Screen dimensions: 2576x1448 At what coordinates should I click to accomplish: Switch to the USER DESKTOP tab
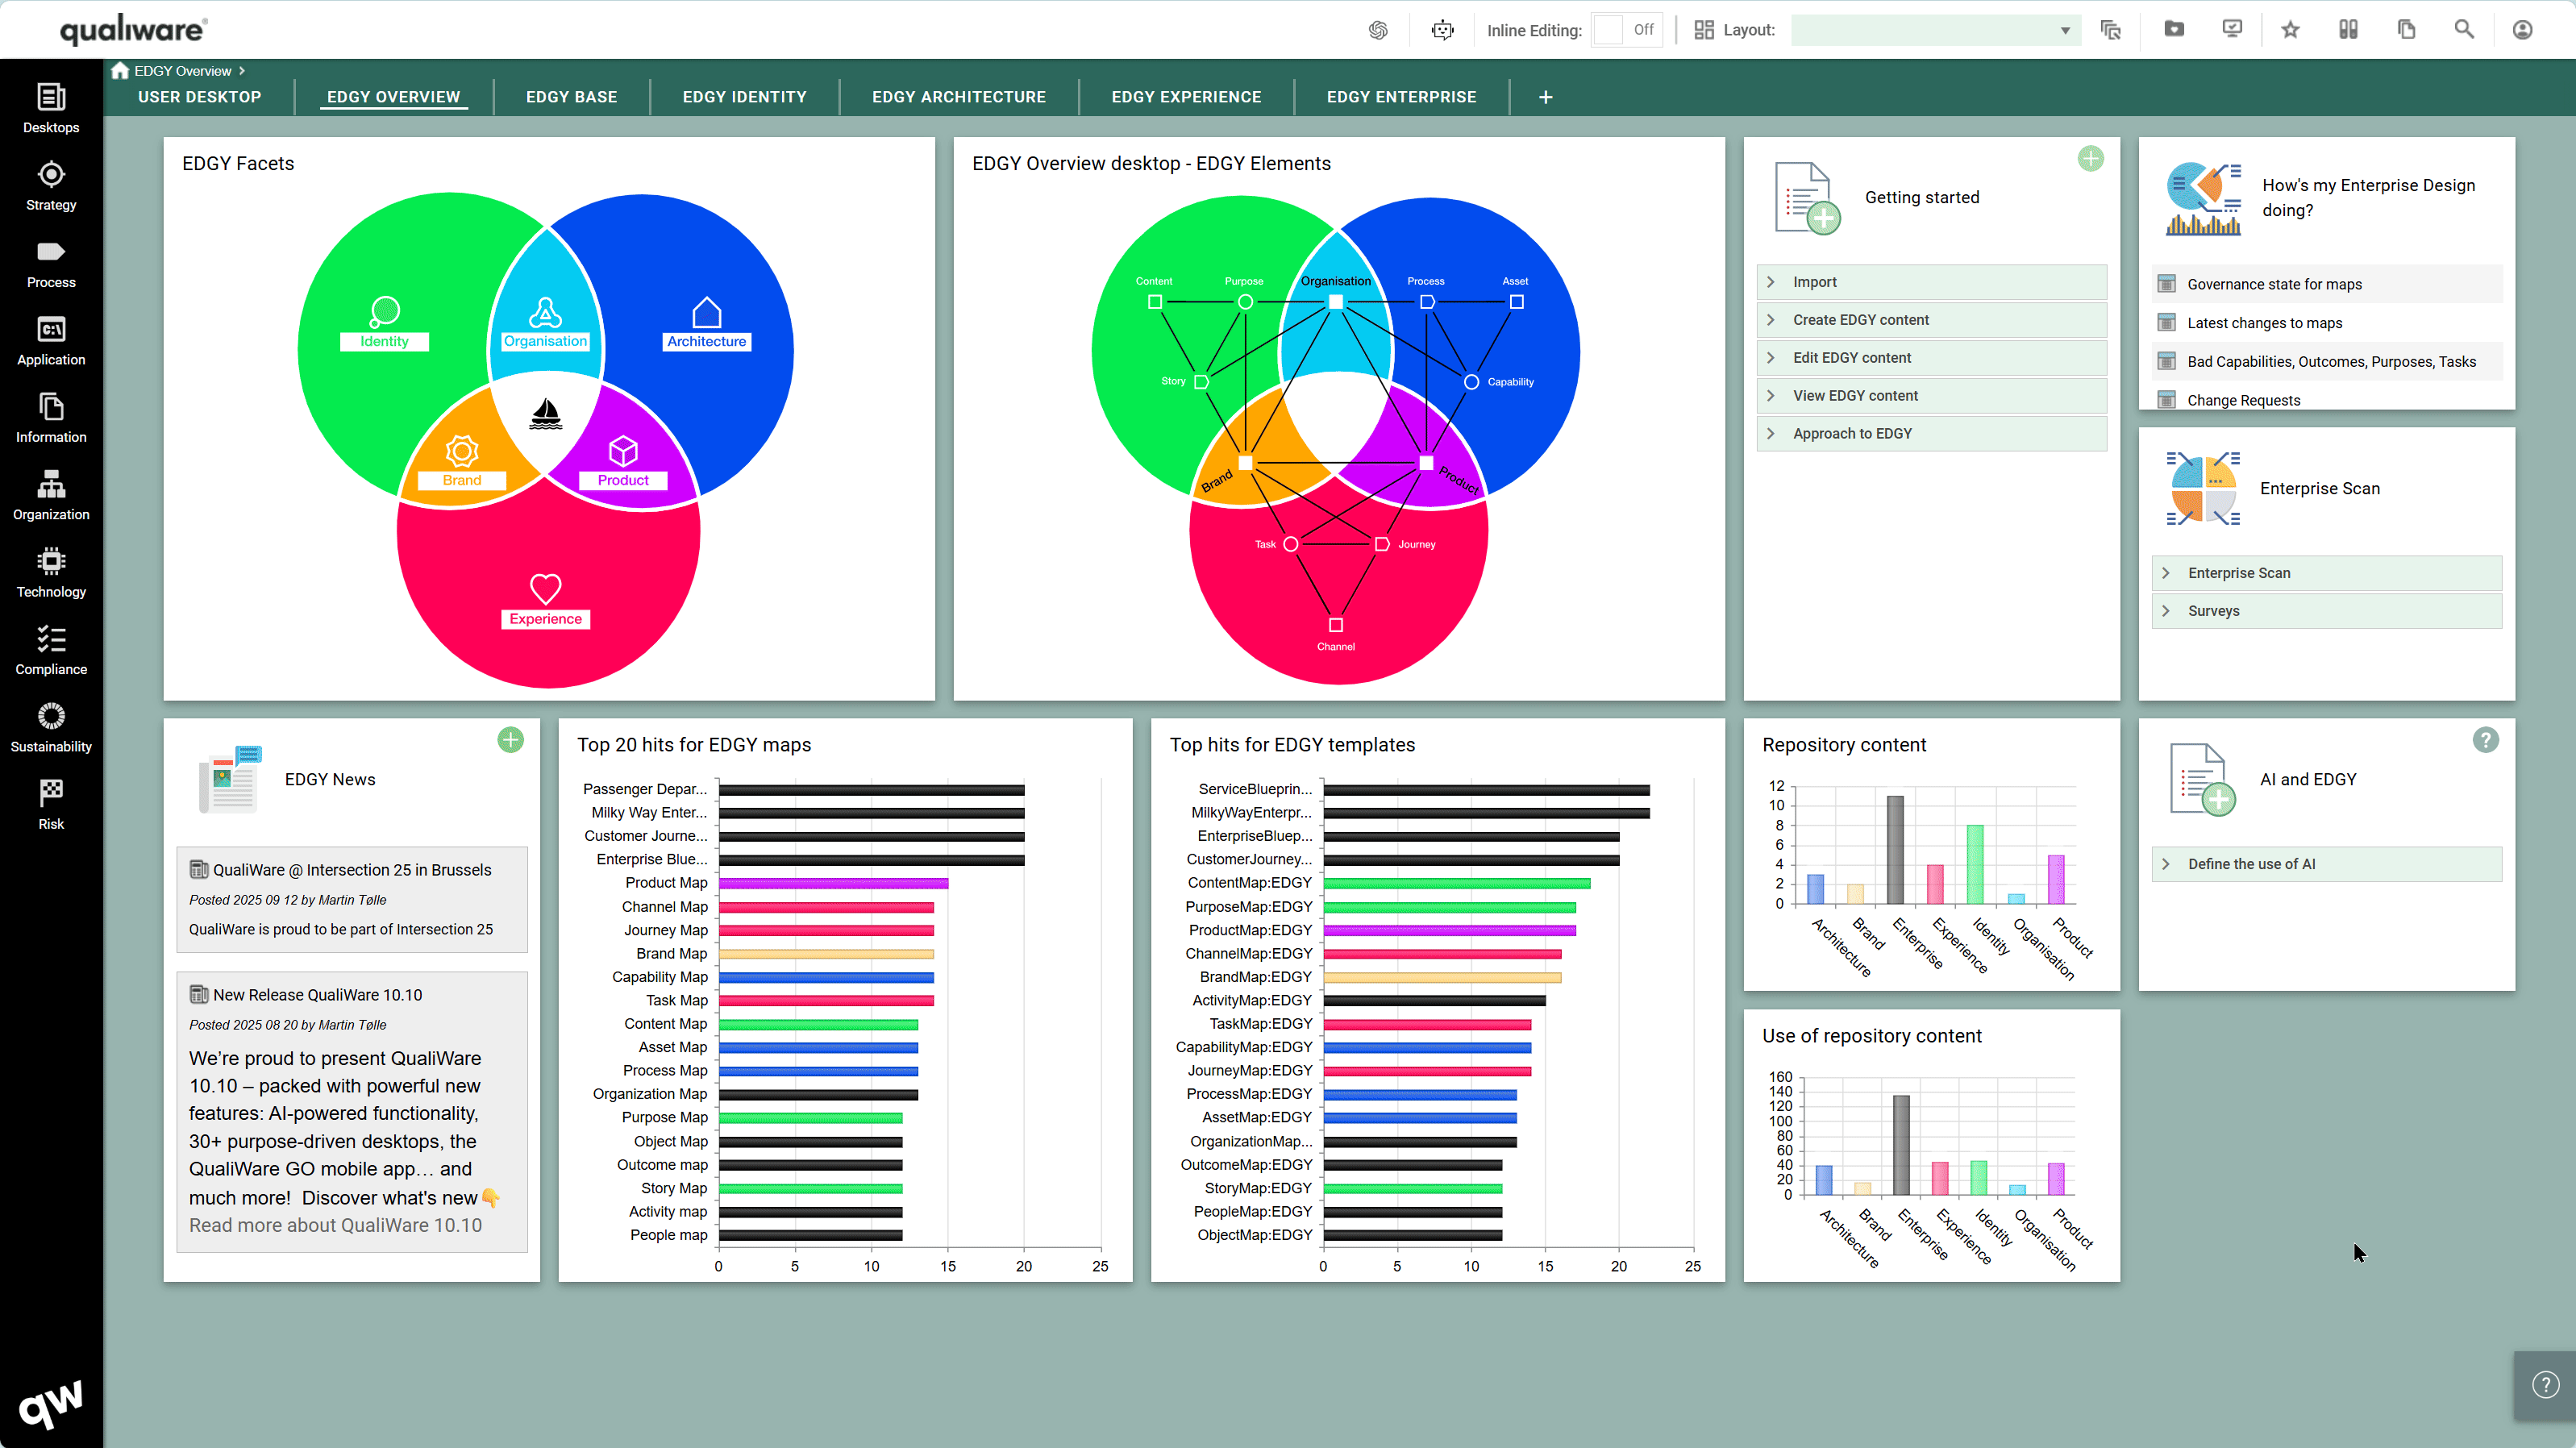click(199, 97)
